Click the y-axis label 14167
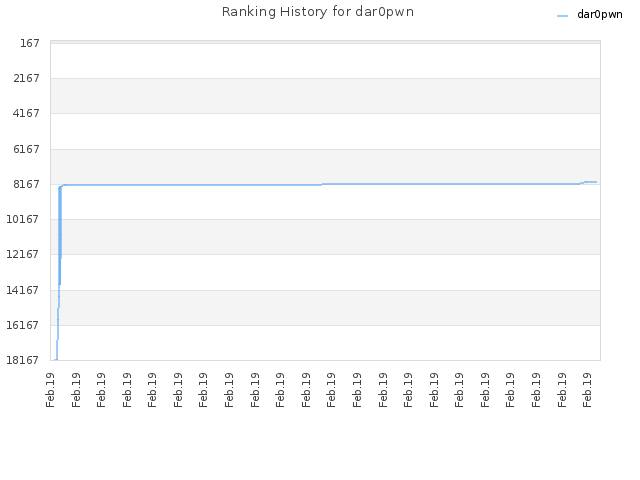The image size is (640, 480). pyautogui.click(x=23, y=290)
